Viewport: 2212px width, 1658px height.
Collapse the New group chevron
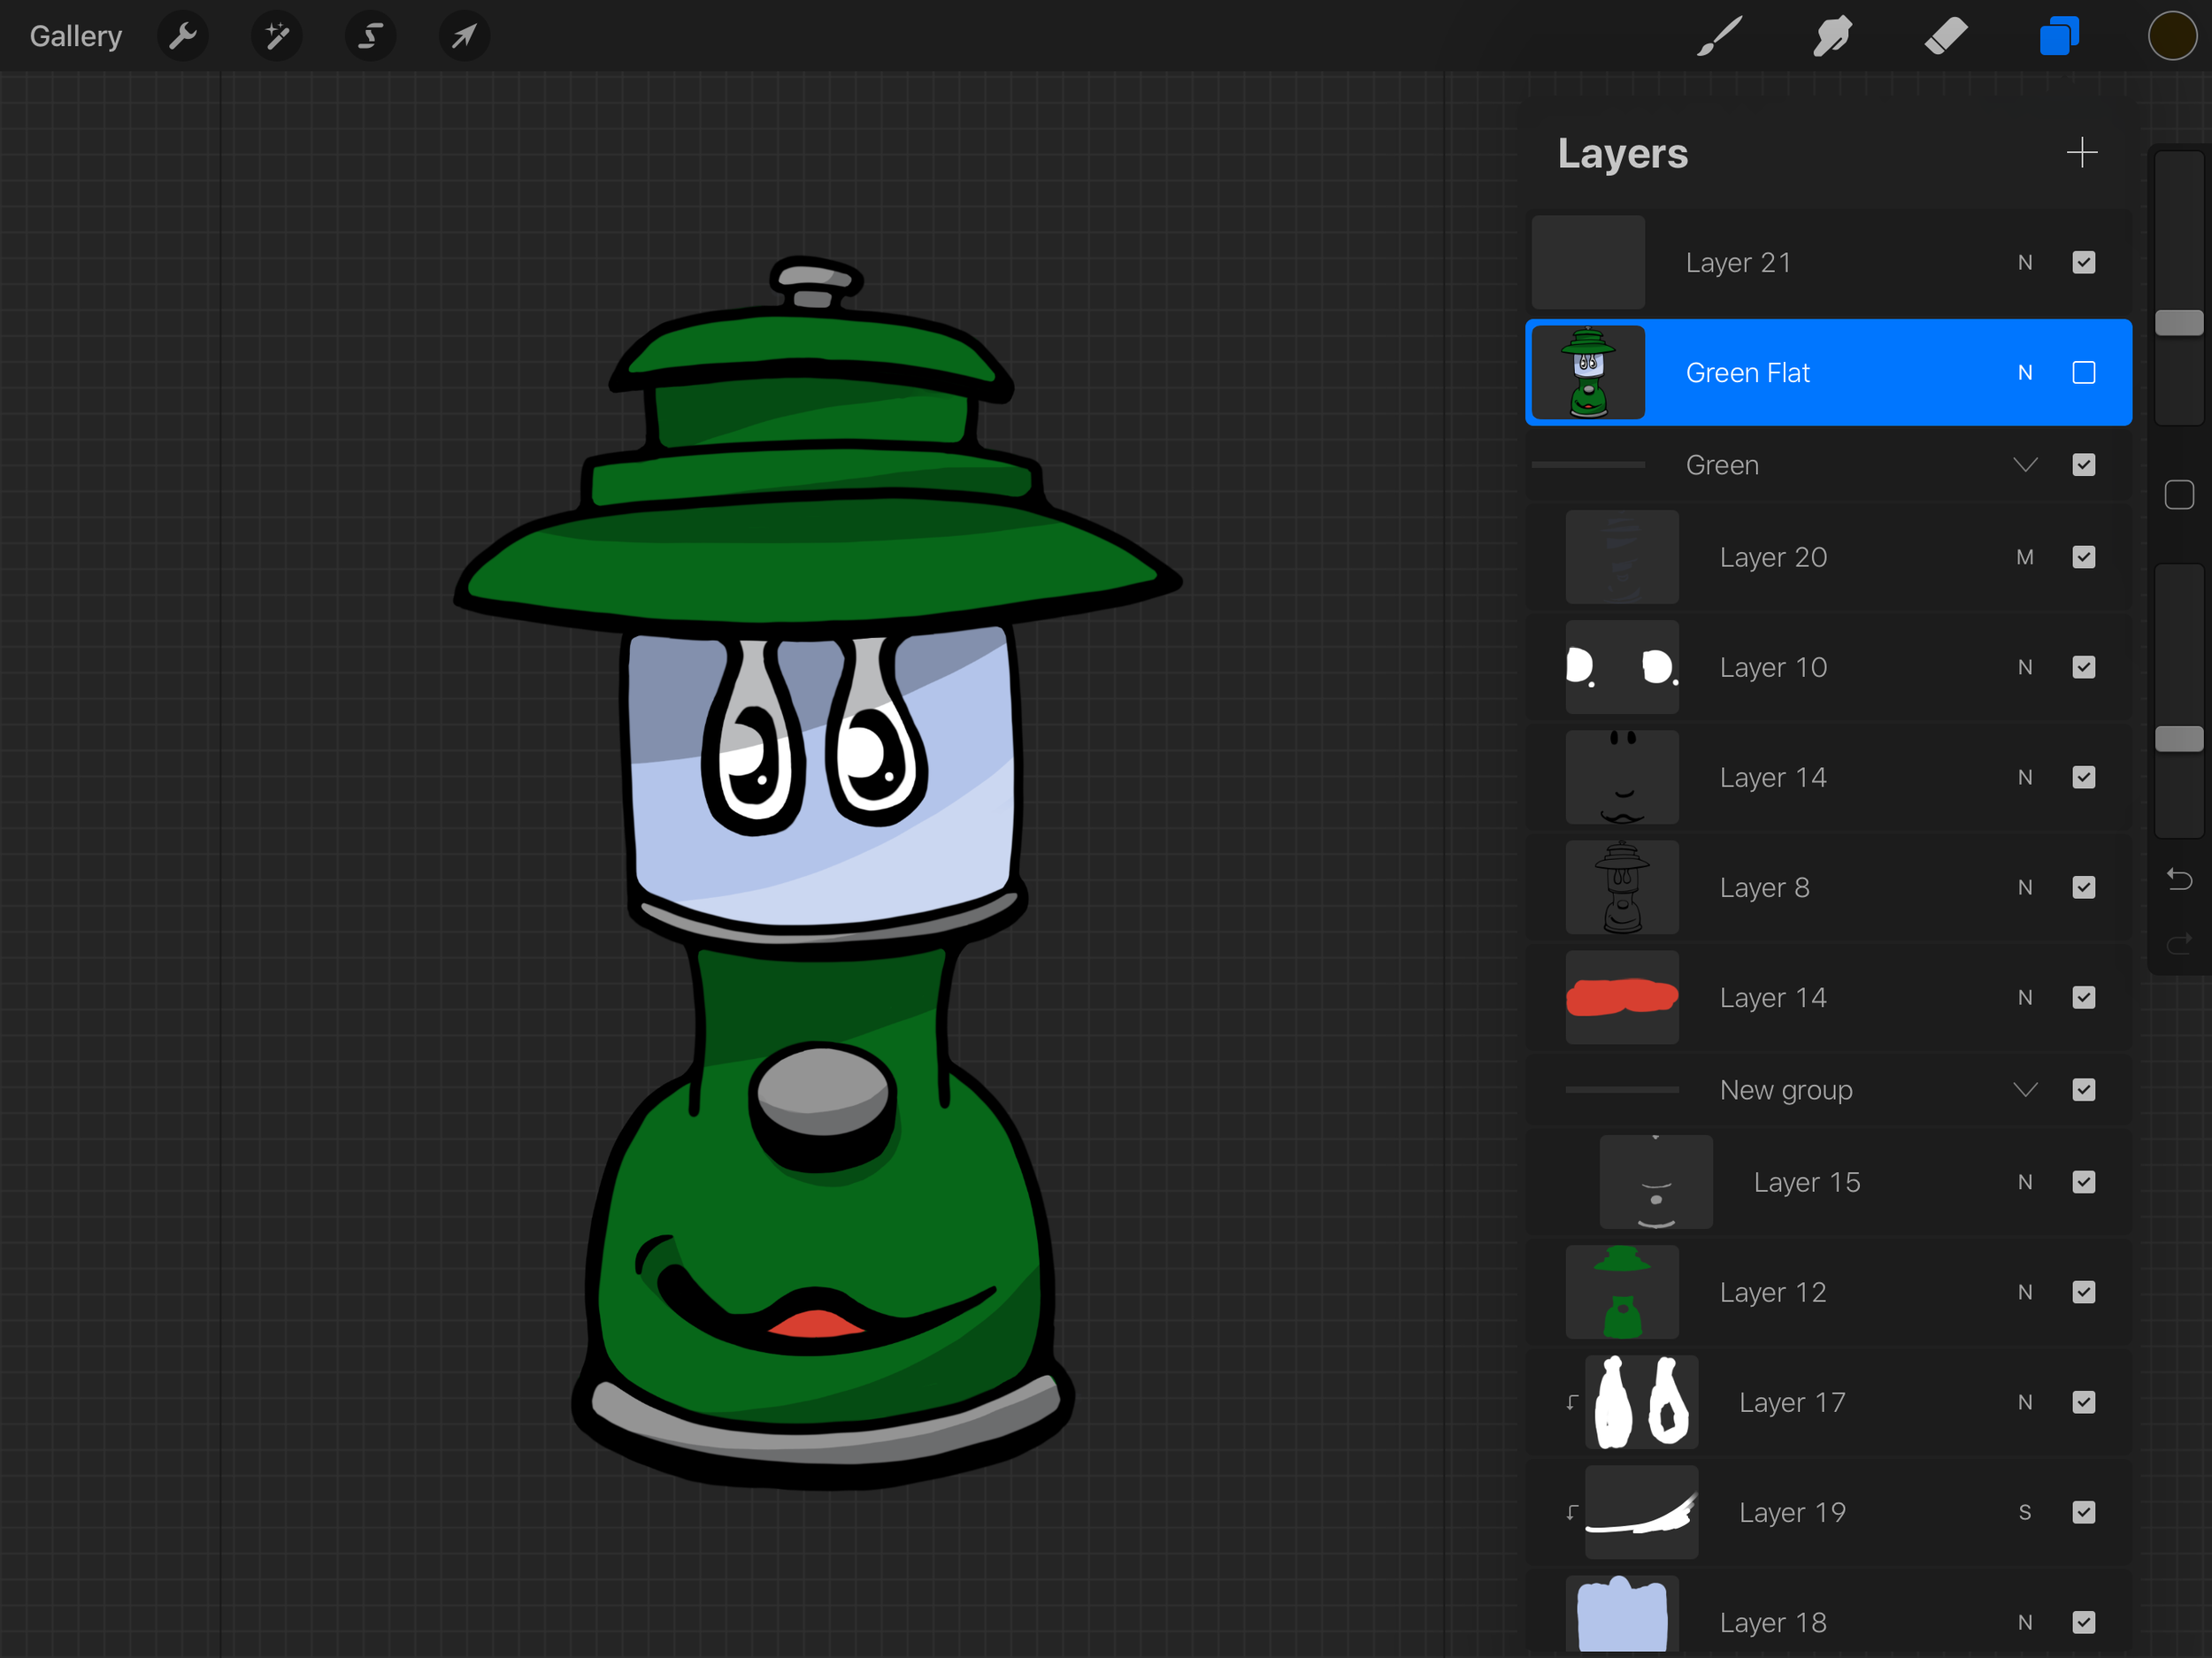[2025, 1090]
